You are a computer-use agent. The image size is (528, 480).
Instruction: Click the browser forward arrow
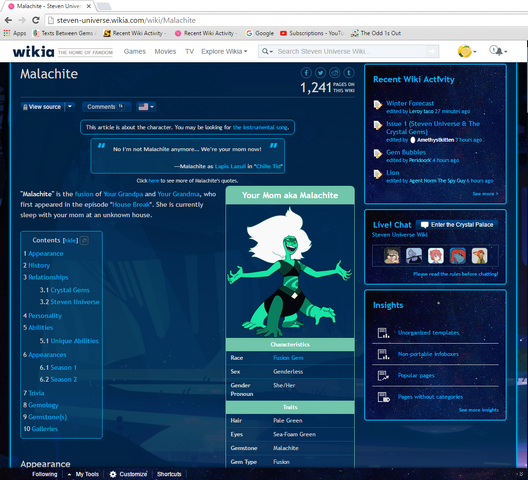(x=22, y=20)
